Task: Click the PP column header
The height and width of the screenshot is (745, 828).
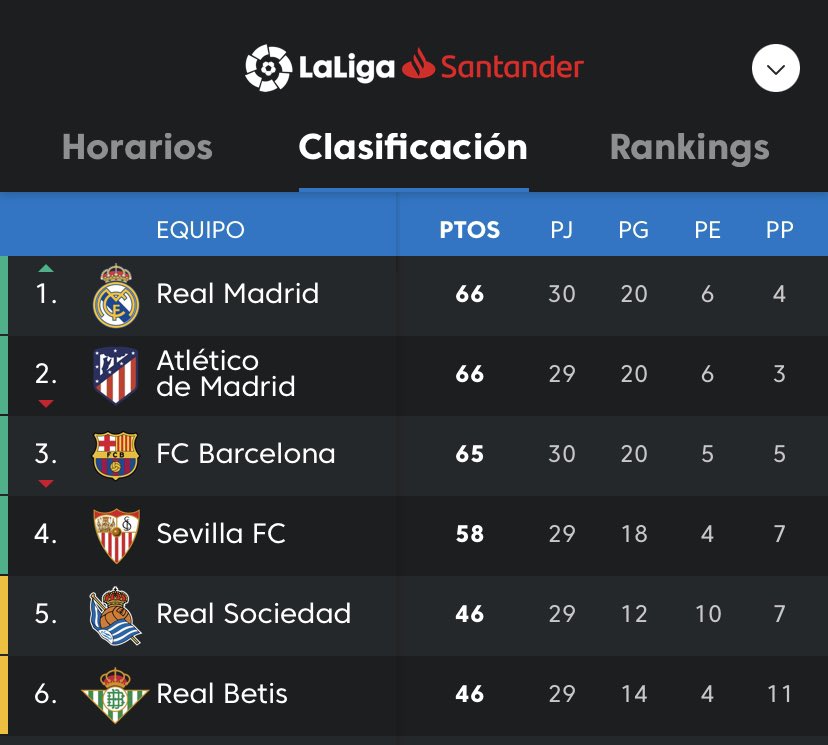Action: (779, 230)
